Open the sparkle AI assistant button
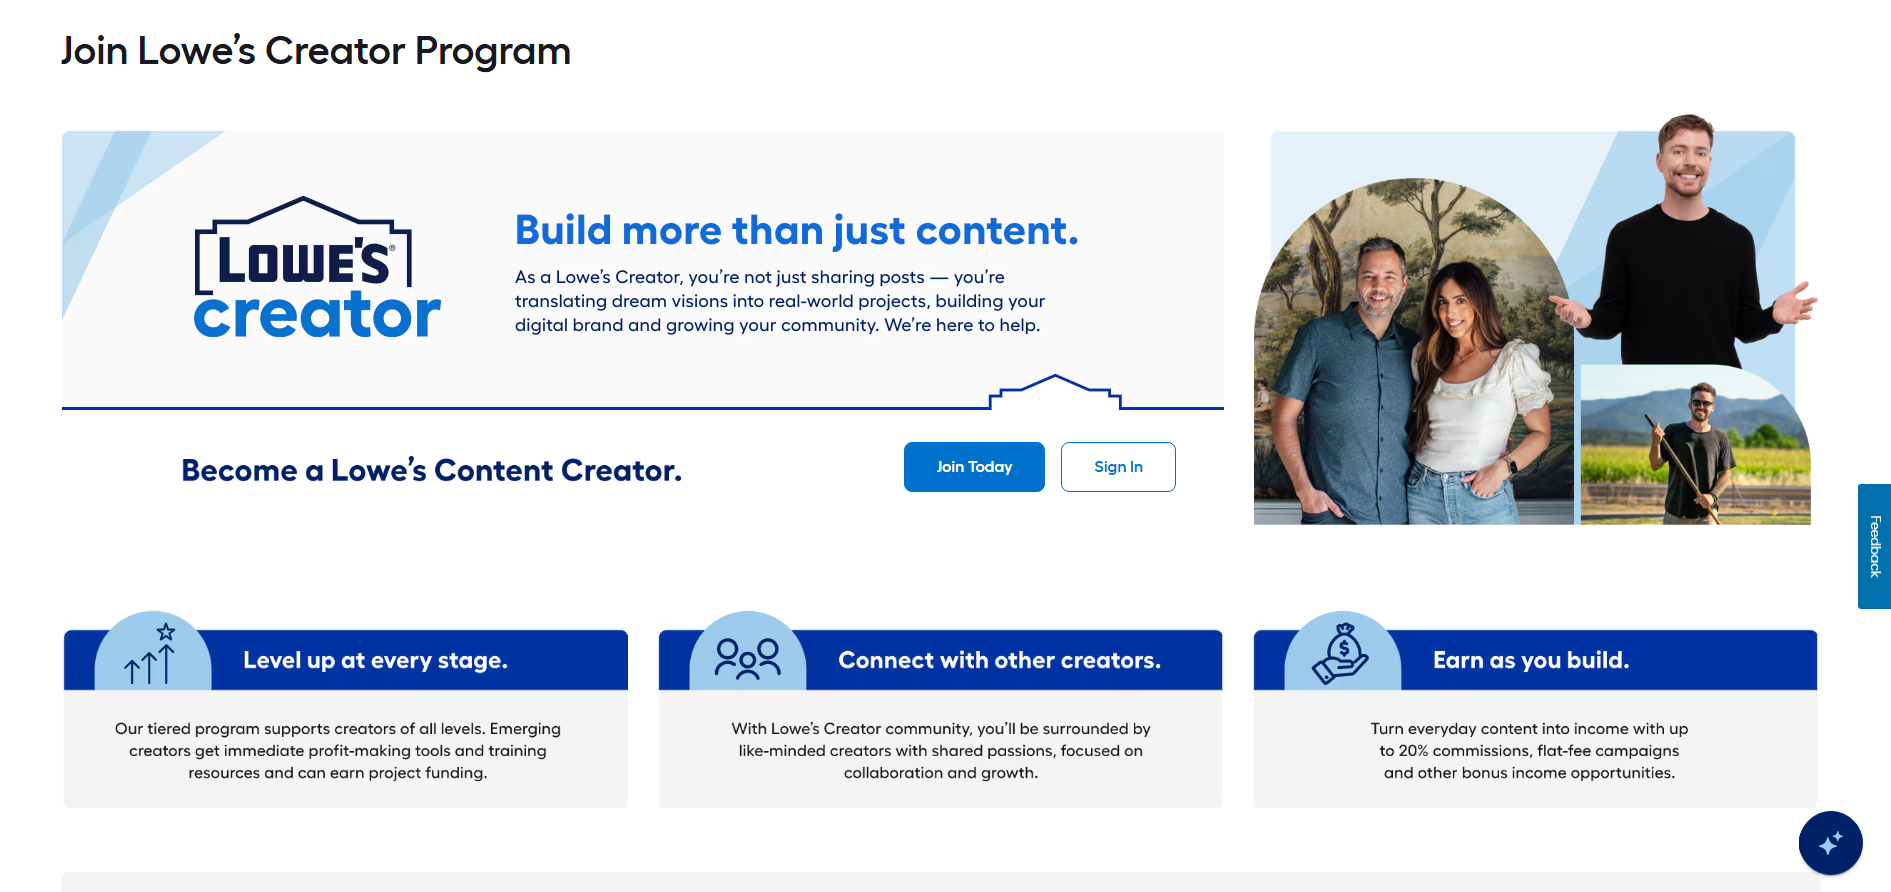 pyautogui.click(x=1829, y=843)
